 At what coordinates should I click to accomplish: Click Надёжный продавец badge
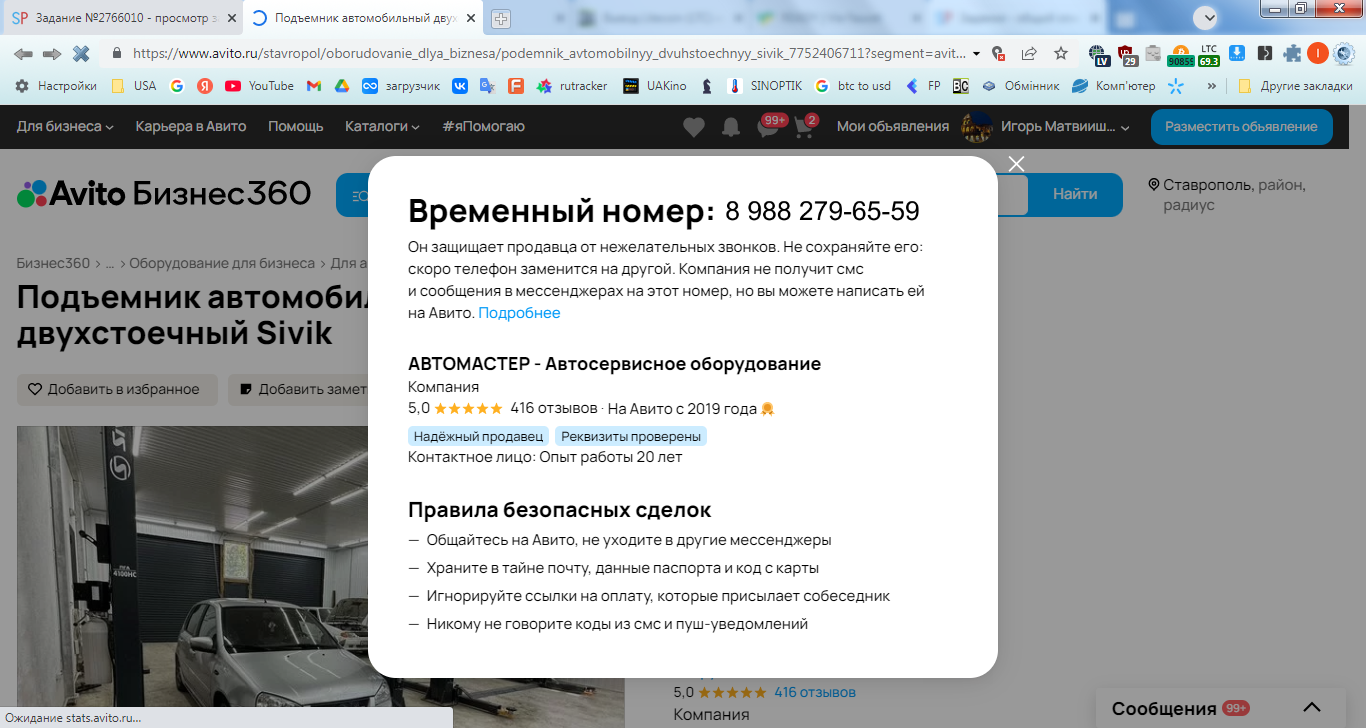pos(478,436)
